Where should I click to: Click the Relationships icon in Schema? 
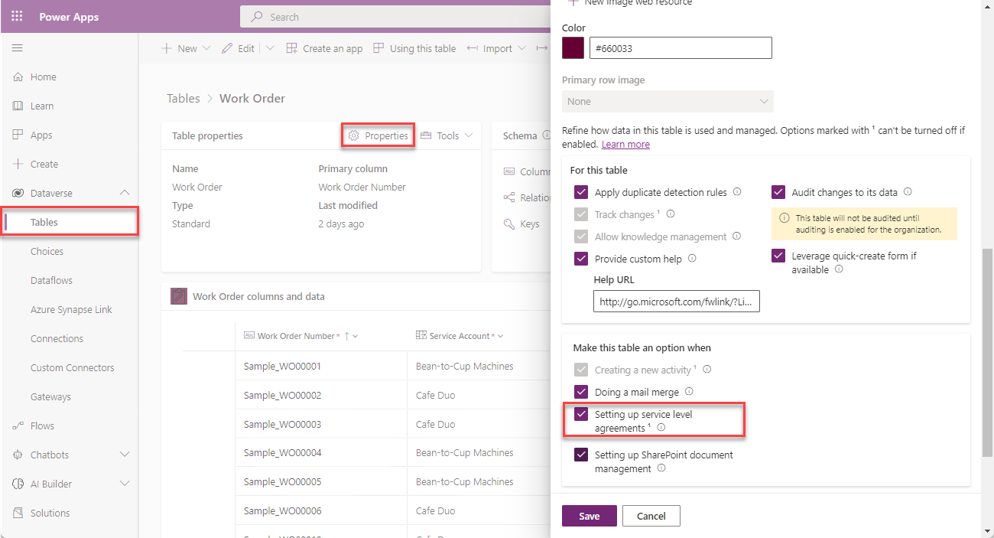click(509, 198)
